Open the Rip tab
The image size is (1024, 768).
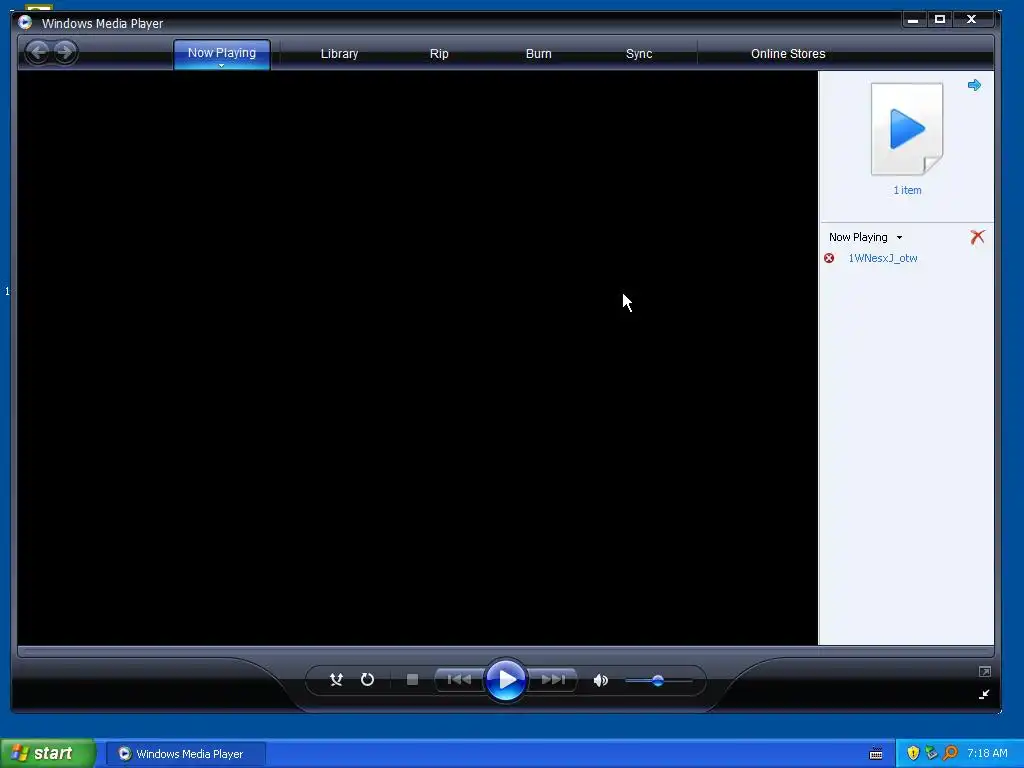[x=439, y=54]
